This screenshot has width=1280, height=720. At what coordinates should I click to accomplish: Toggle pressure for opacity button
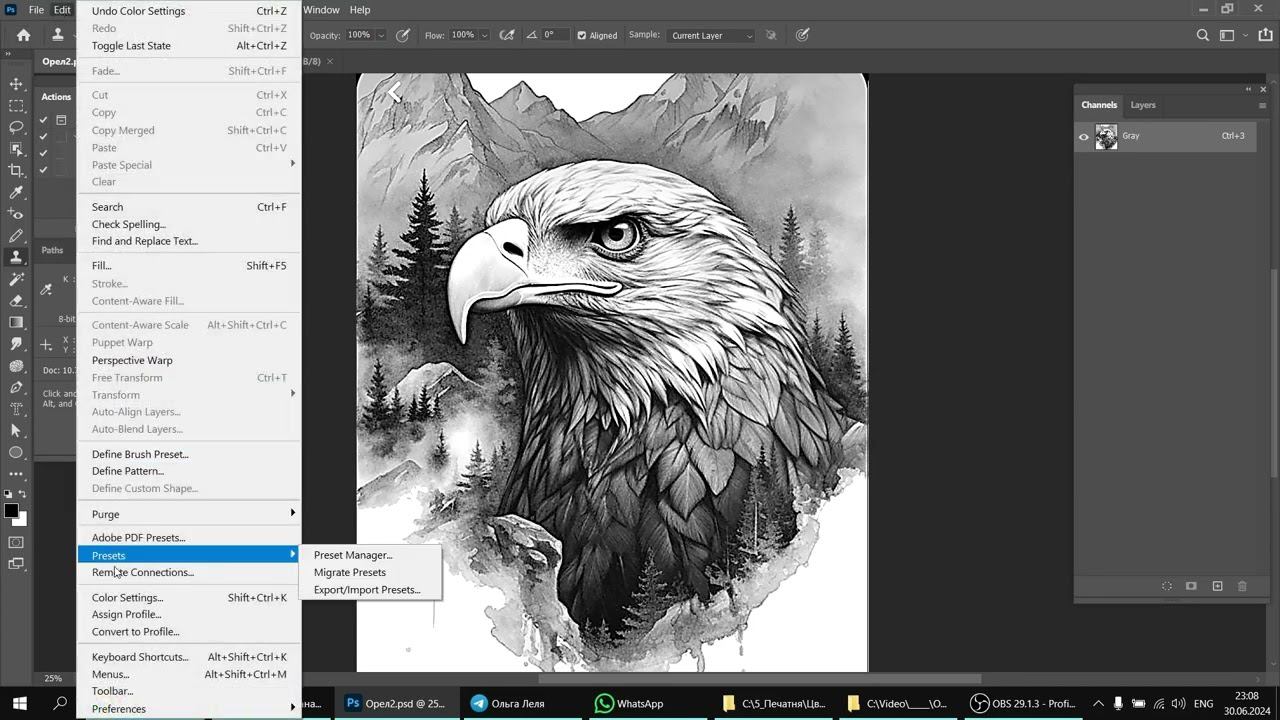tap(403, 35)
